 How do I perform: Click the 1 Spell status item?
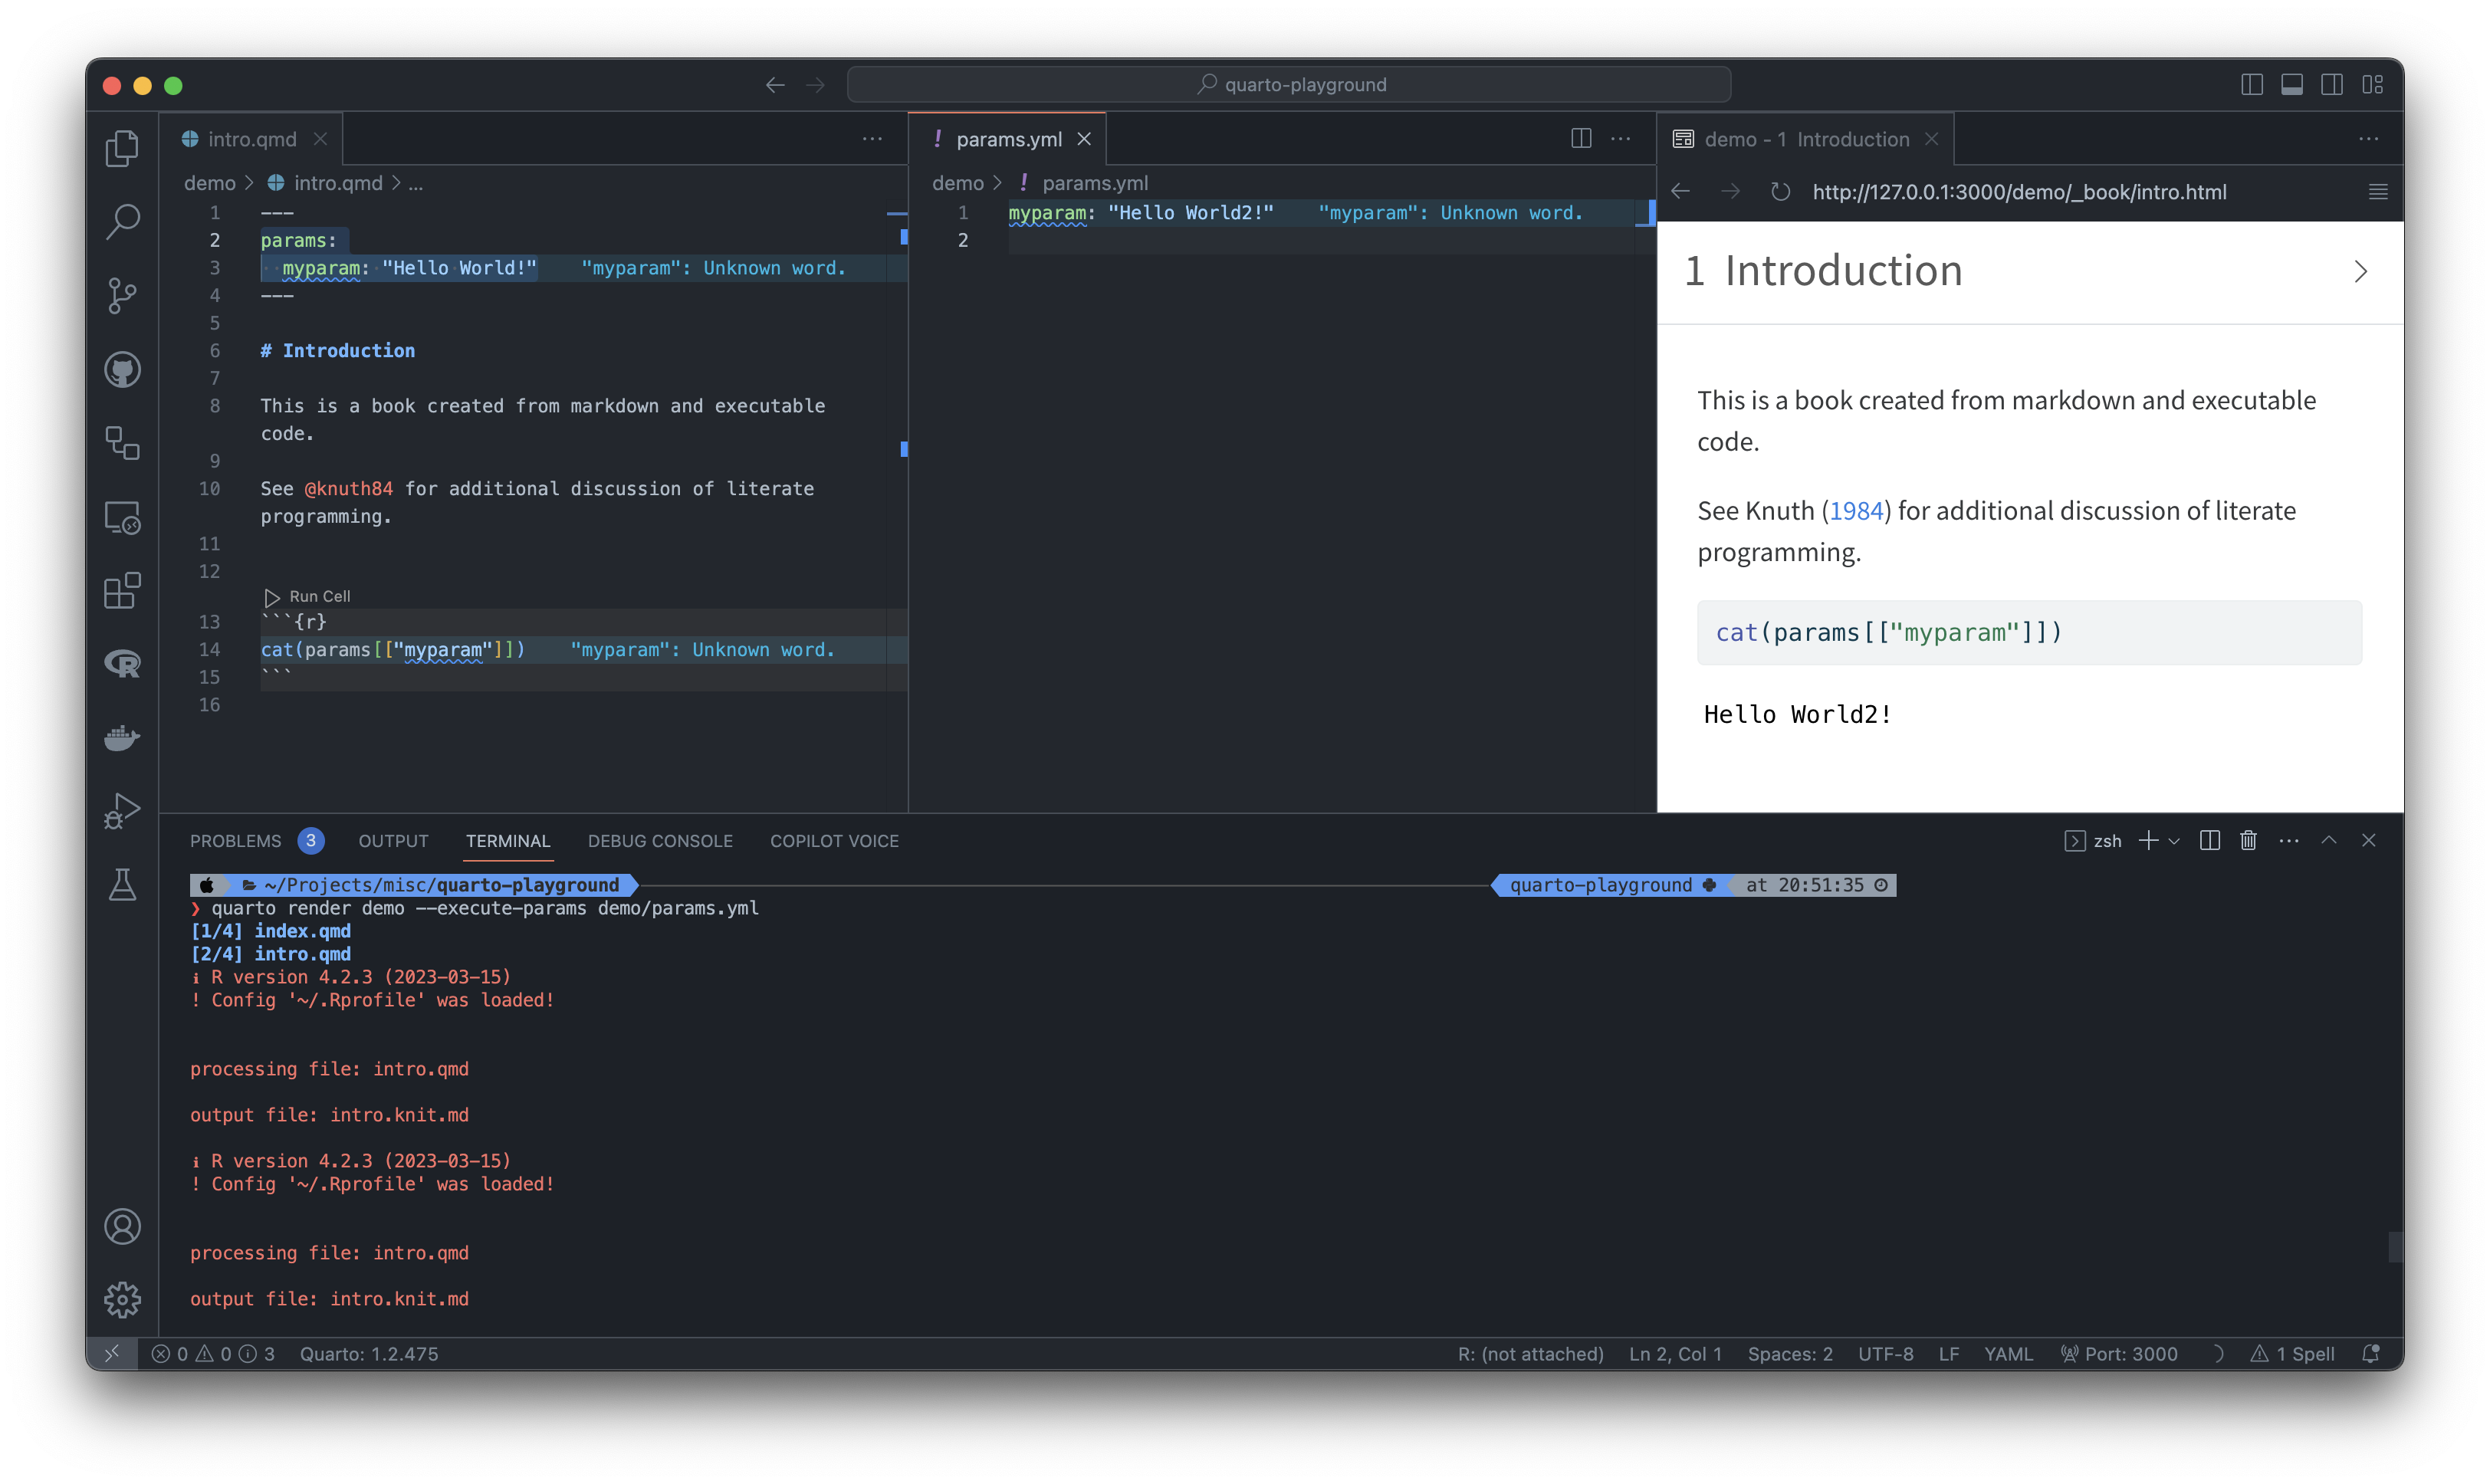pyautogui.click(x=2292, y=1354)
